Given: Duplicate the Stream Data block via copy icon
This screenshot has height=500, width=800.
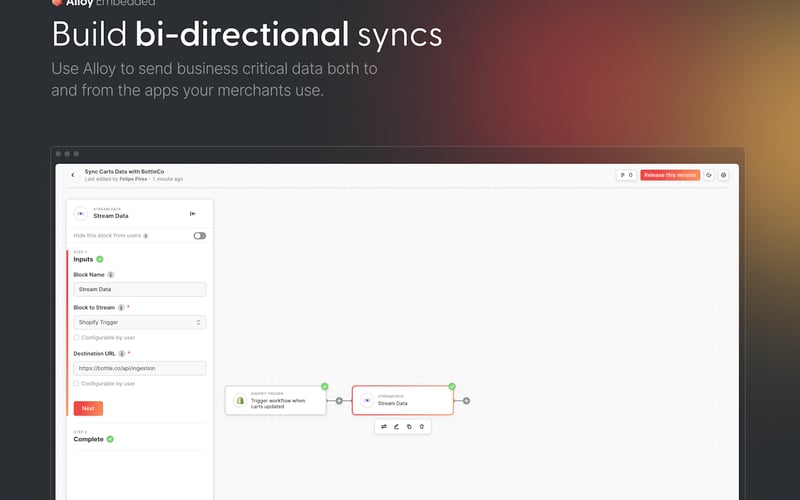Looking at the screenshot, I should [409, 427].
